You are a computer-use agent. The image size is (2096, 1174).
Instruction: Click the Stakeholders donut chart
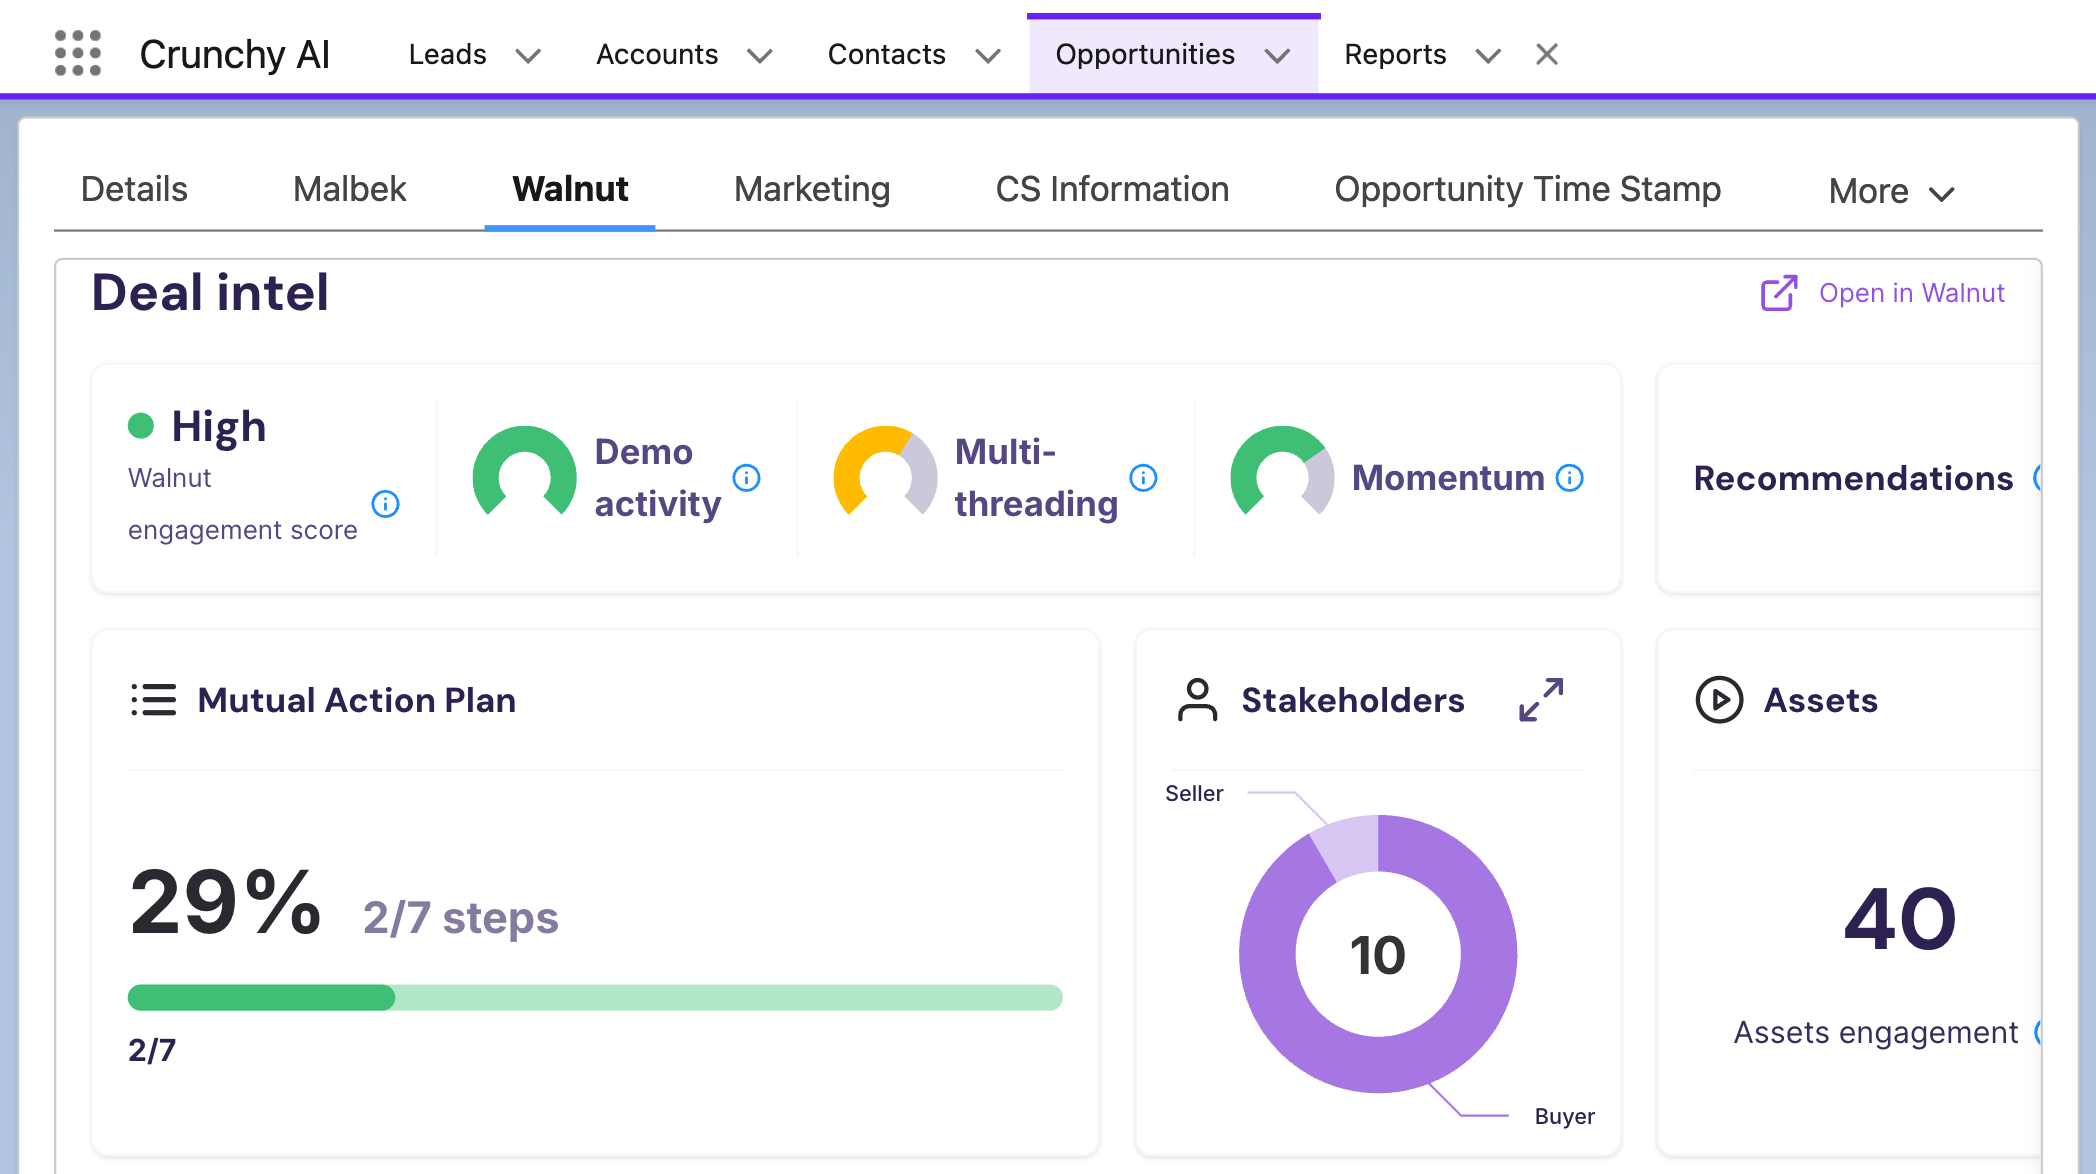(x=1378, y=953)
